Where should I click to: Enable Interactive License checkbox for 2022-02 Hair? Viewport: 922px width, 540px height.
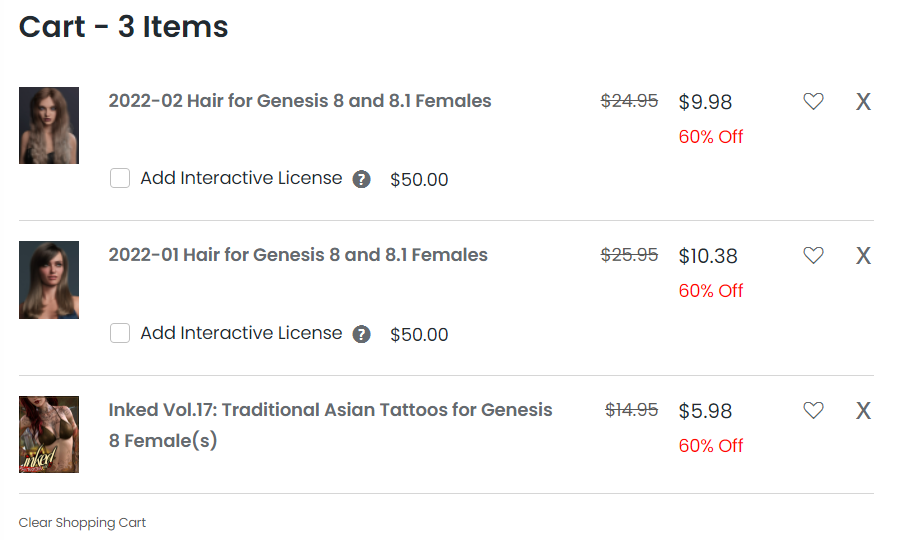(x=120, y=179)
